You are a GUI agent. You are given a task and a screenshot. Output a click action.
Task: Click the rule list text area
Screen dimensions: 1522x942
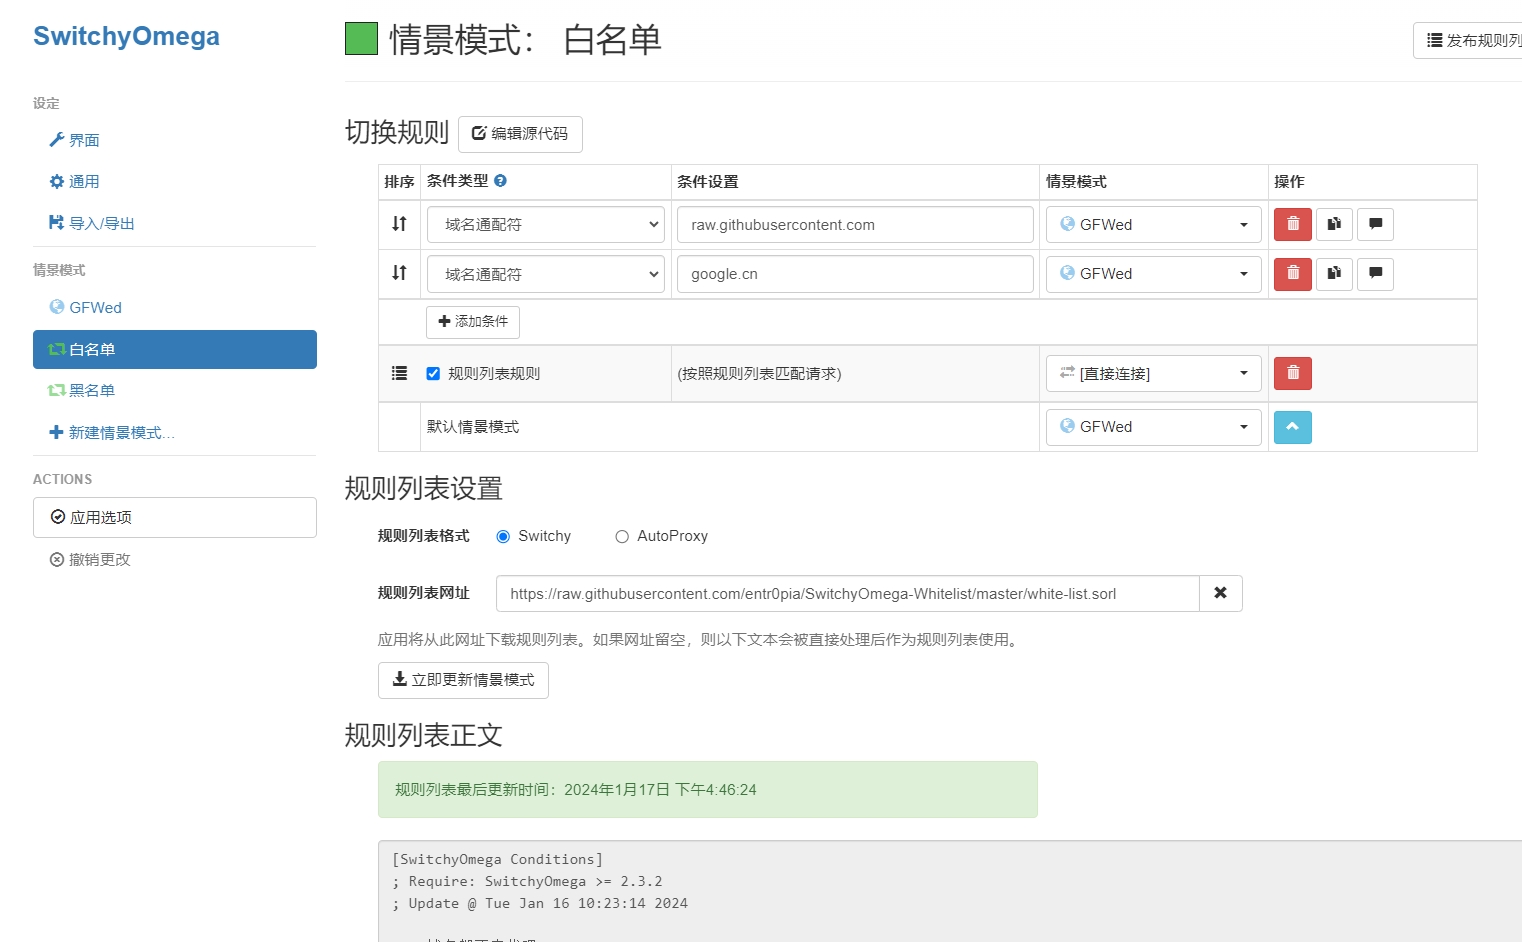tap(950, 891)
